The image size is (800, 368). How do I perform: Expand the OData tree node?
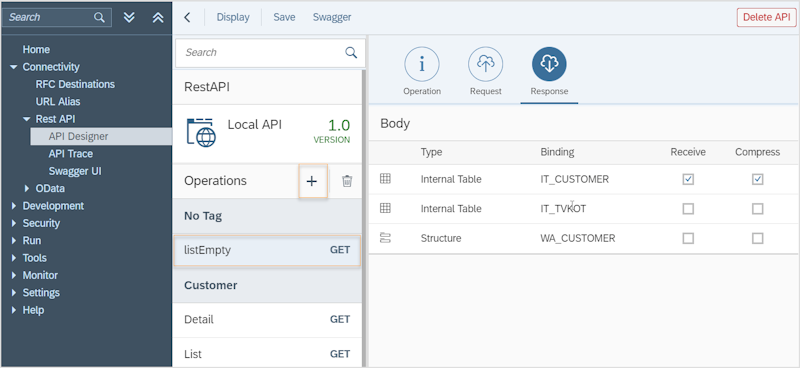(27, 189)
